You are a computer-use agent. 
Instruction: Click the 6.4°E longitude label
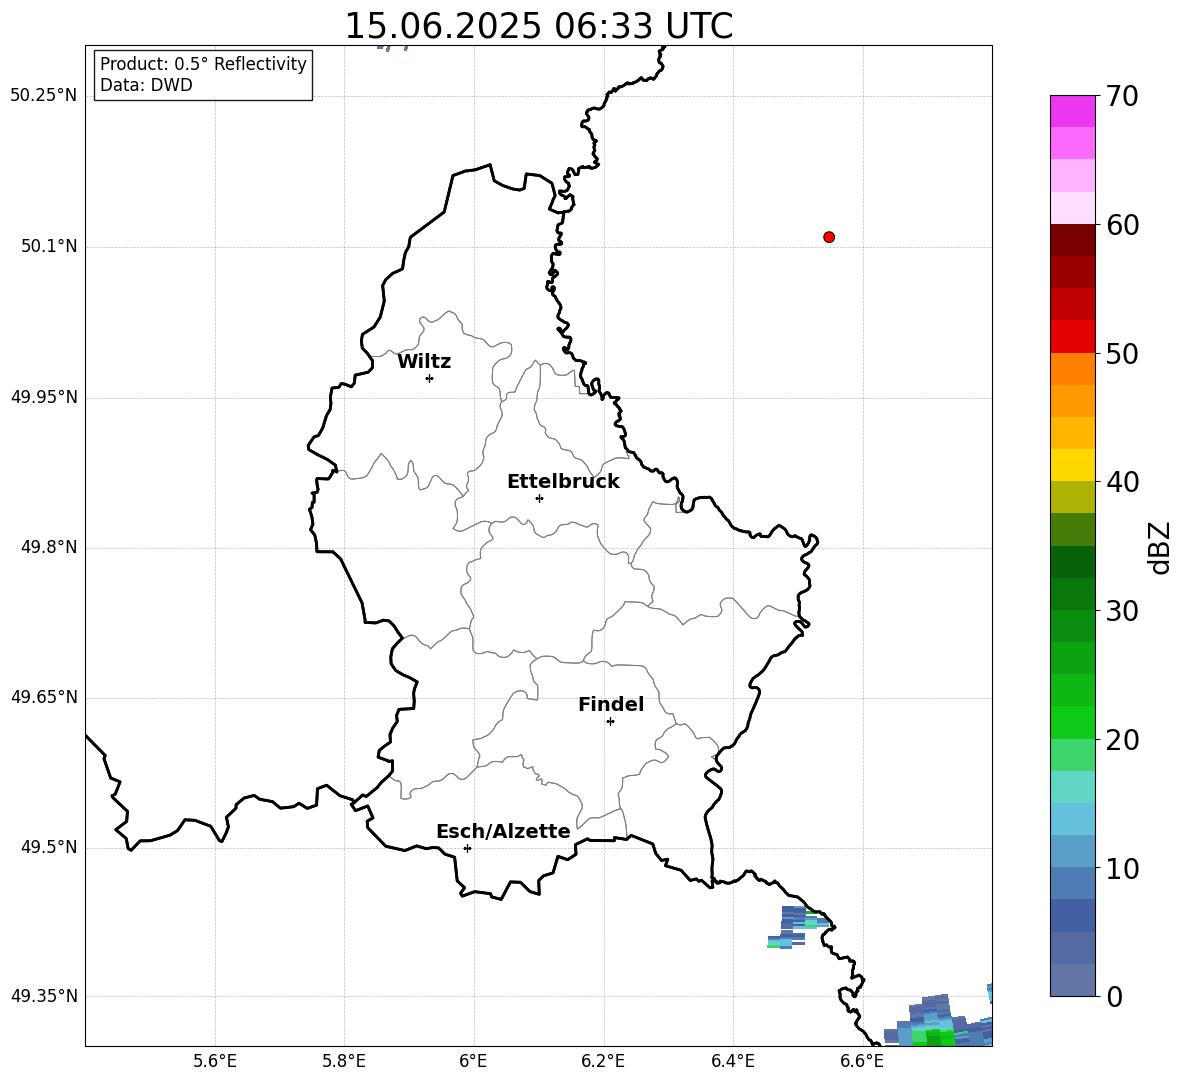point(732,1061)
